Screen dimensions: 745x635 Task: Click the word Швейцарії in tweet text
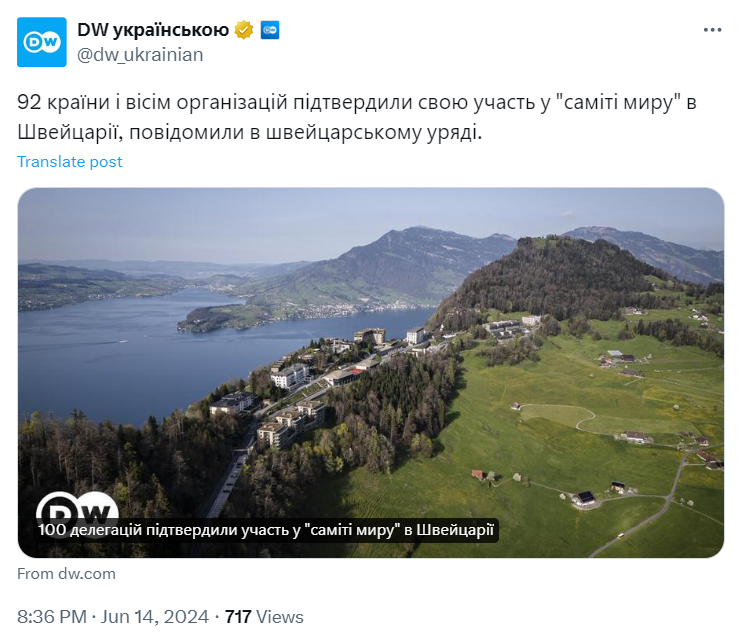point(60,131)
